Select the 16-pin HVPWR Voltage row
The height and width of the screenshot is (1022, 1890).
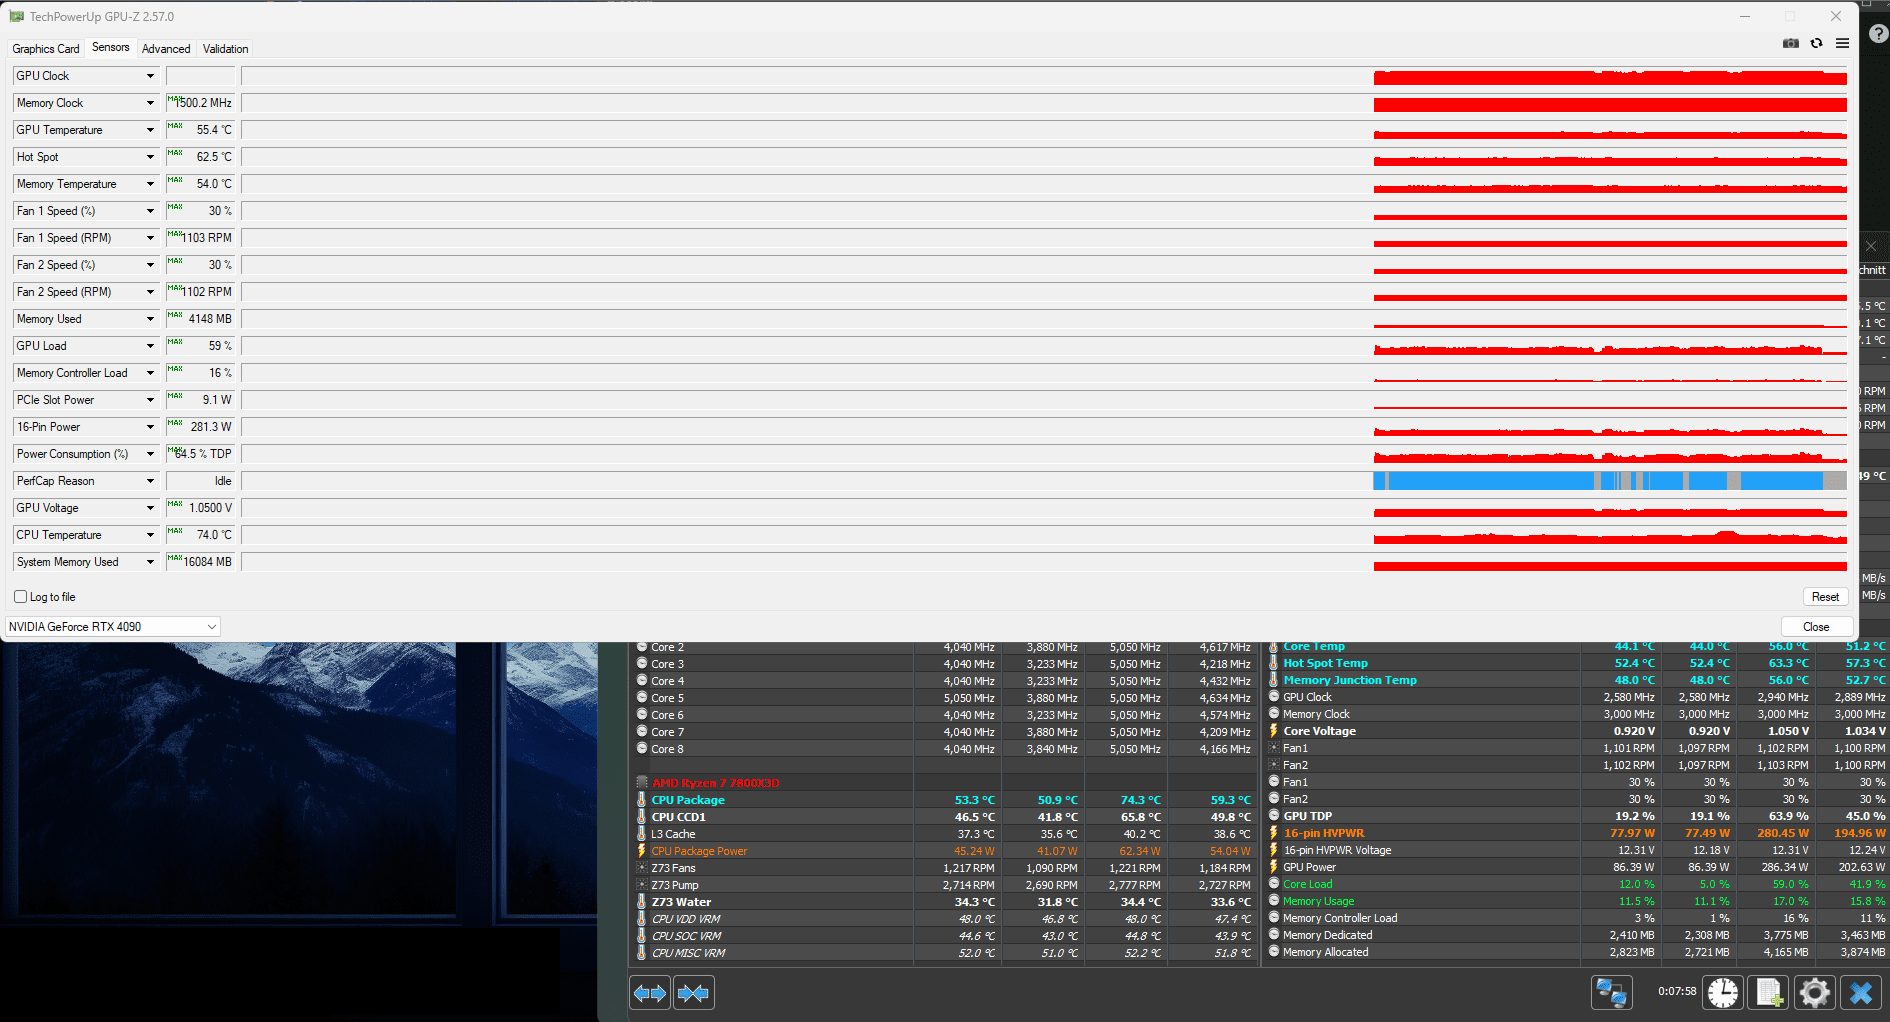(x=1576, y=850)
